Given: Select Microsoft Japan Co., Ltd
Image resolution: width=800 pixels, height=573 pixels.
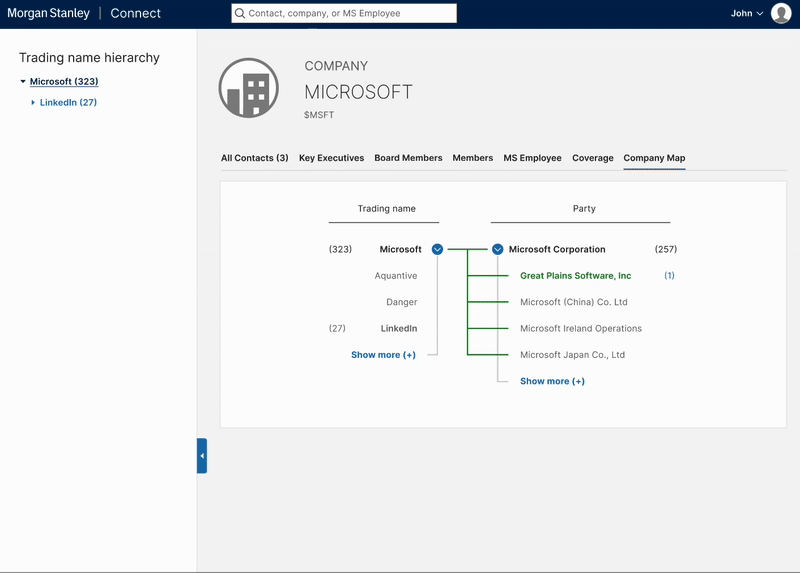Looking at the screenshot, I should pyautogui.click(x=572, y=355).
